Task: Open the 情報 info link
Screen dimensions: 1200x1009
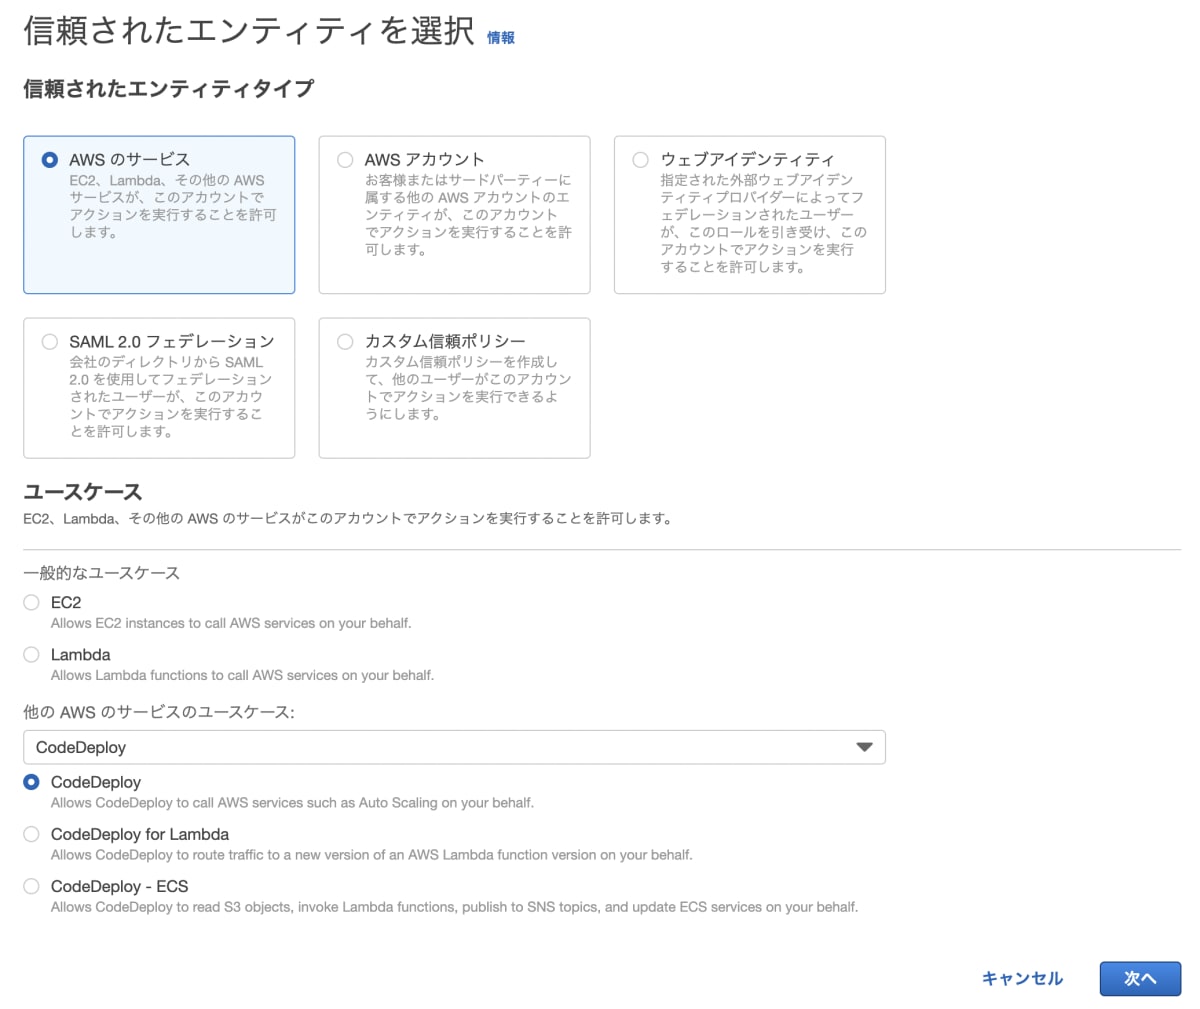Action: click(x=501, y=38)
